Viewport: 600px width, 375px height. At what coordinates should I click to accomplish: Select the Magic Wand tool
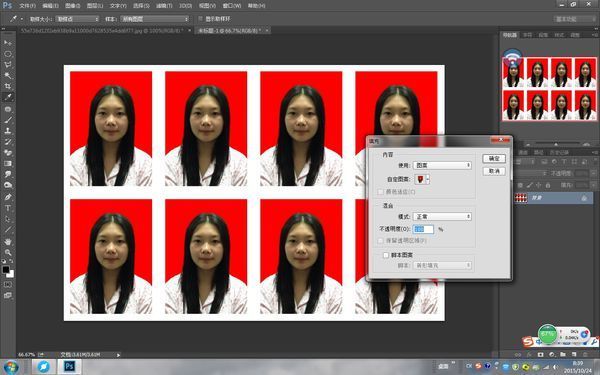(8, 75)
